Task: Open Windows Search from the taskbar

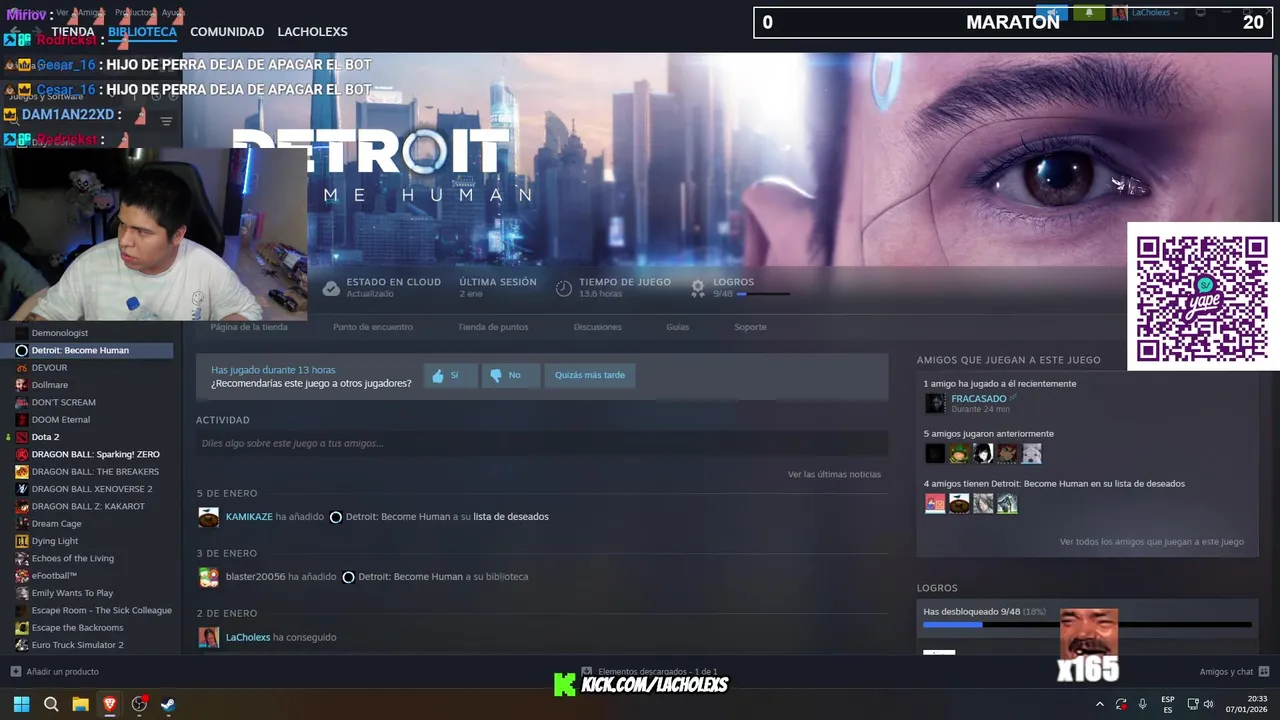Action: pyautogui.click(x=51, y=704)
